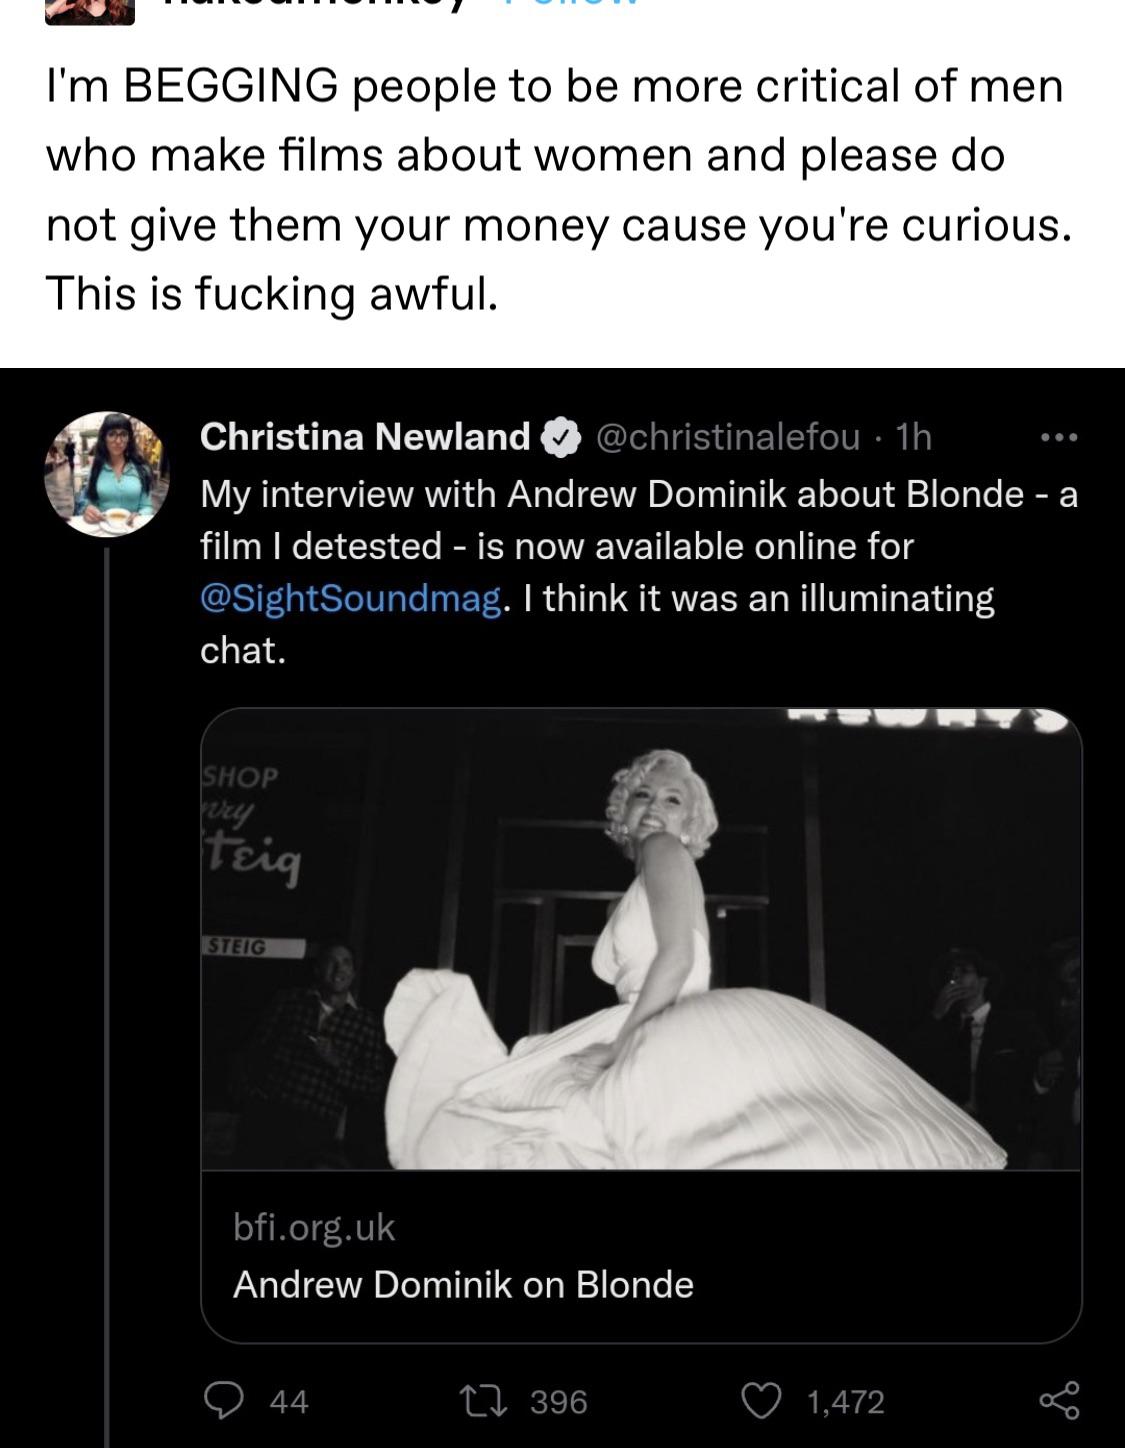
Task: Click the 1,472 likes count
Action: (x=845, y=1402)
